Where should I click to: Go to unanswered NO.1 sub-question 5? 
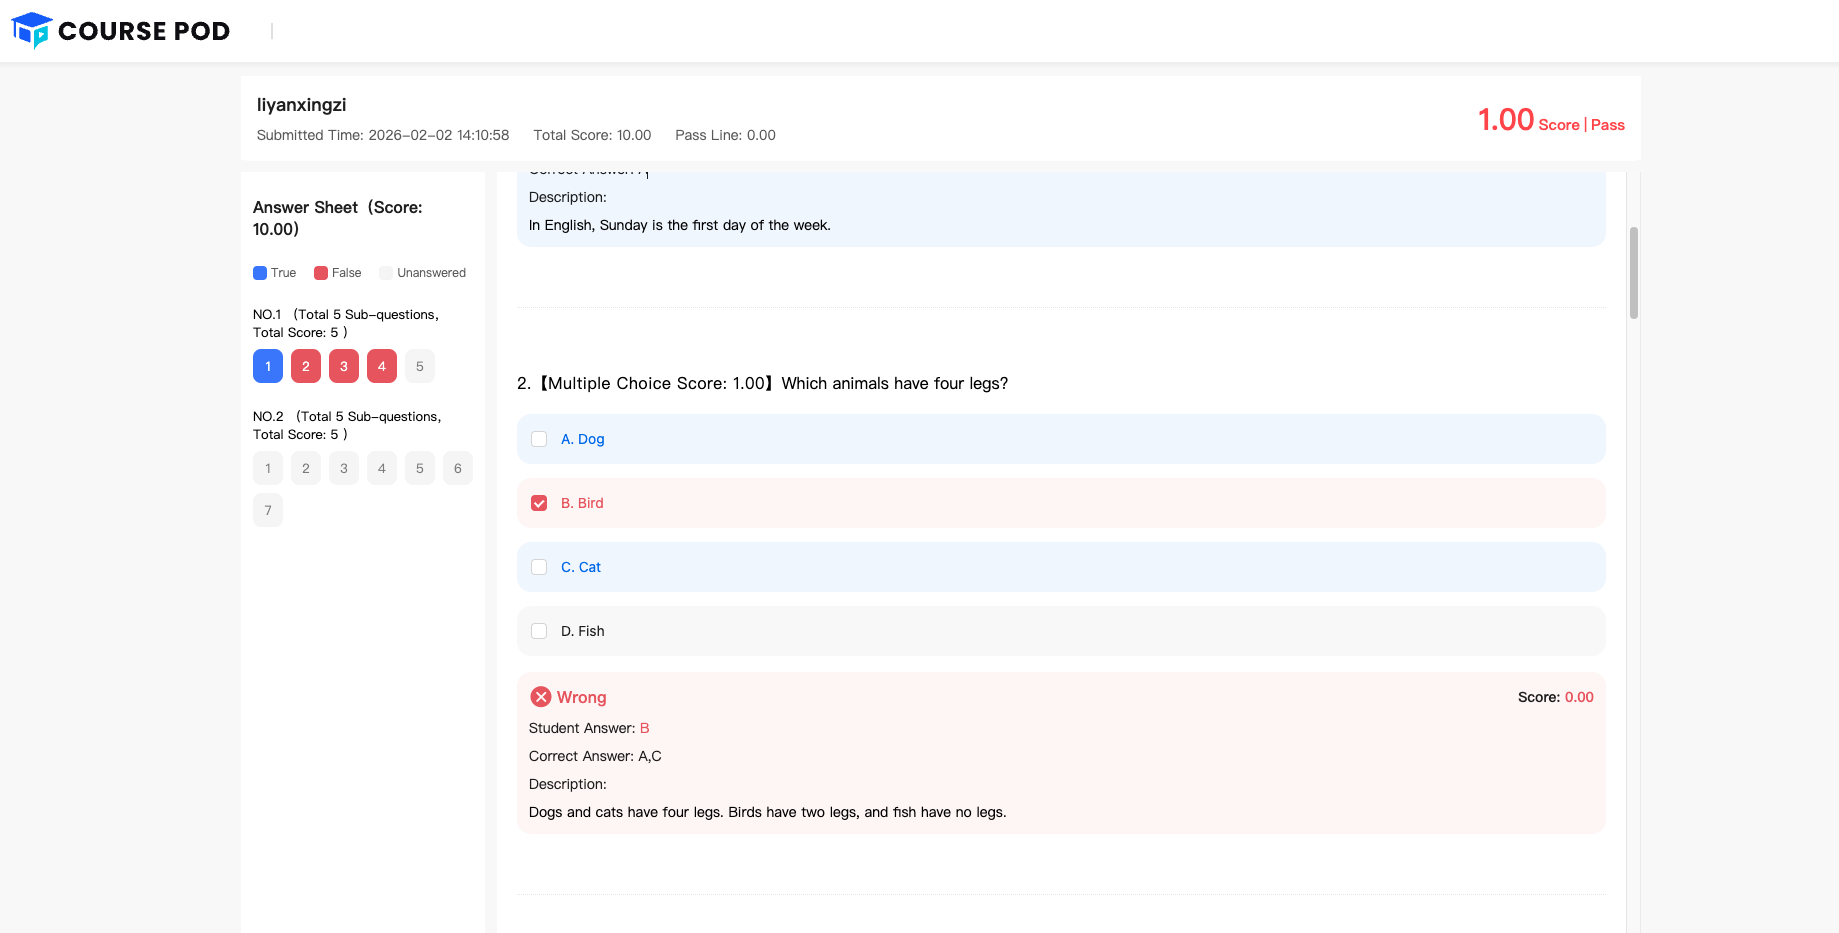[x=420, y=366]
